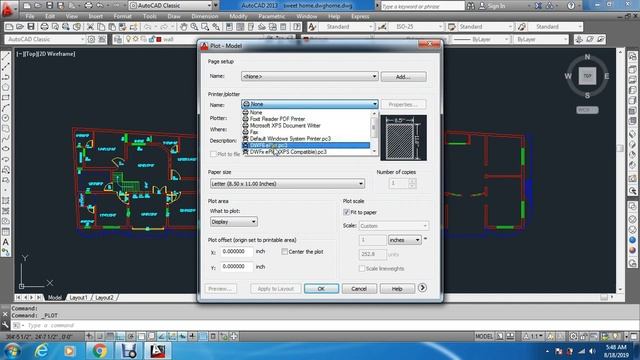Viewport: 640px width, 360px height.
Task: Click Cancel in the Plot dialog
Action: [359, 289]
